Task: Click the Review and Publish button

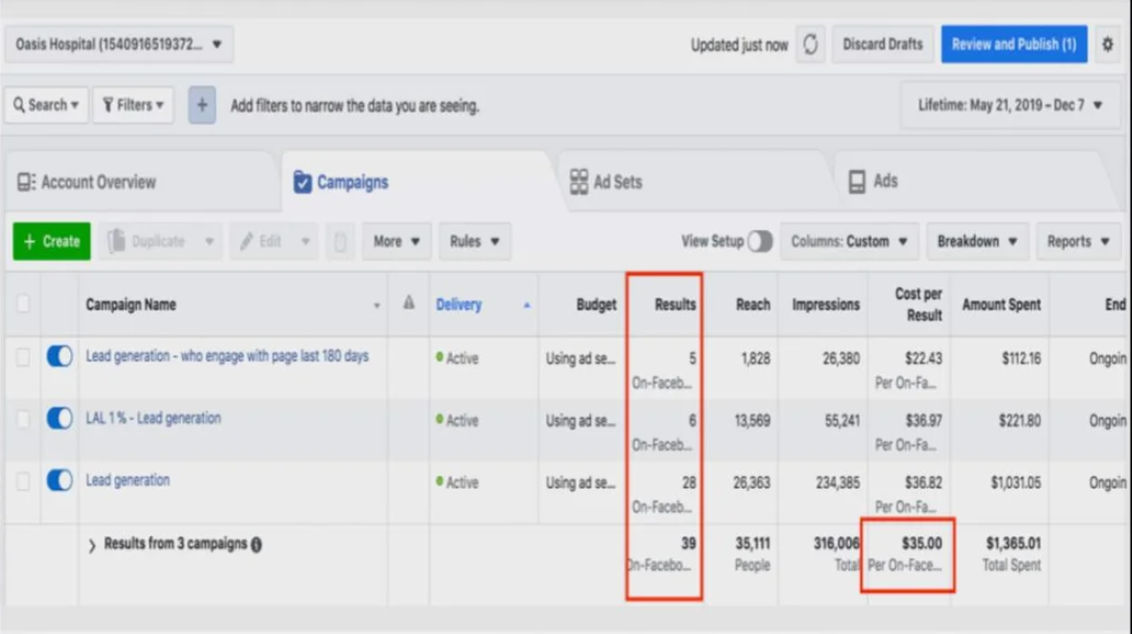Action: coord(1013,45)
